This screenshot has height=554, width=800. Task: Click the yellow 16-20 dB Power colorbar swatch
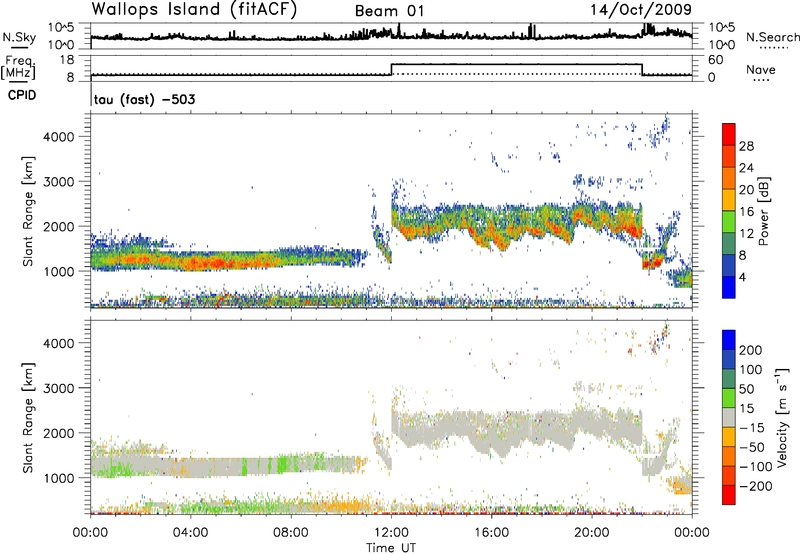[x=729, y=199]
